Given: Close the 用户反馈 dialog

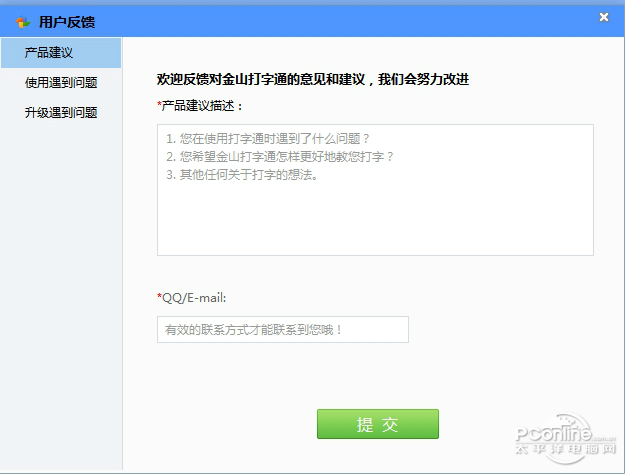Looking at the screenshot, I should pyautogui.click(x=604, y=17).
